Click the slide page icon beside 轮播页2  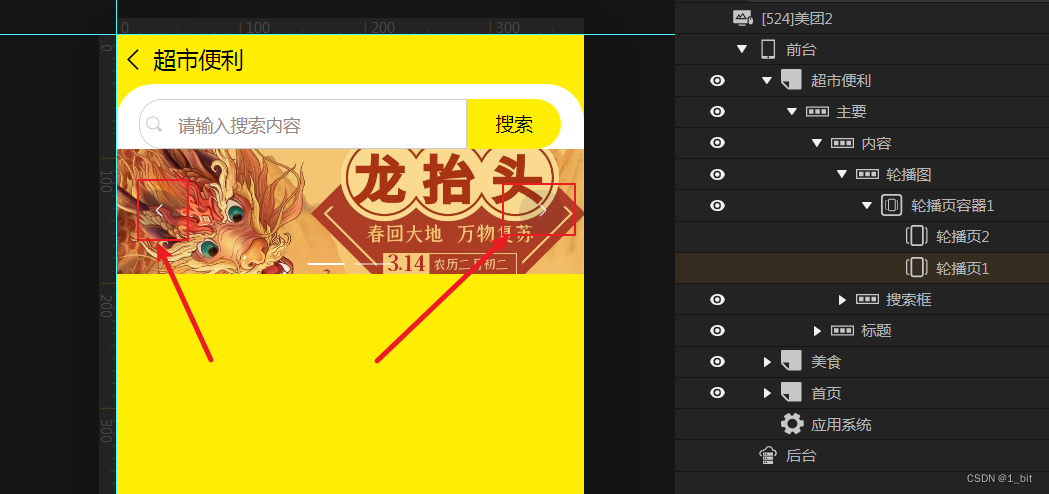(x=917, y=236)
